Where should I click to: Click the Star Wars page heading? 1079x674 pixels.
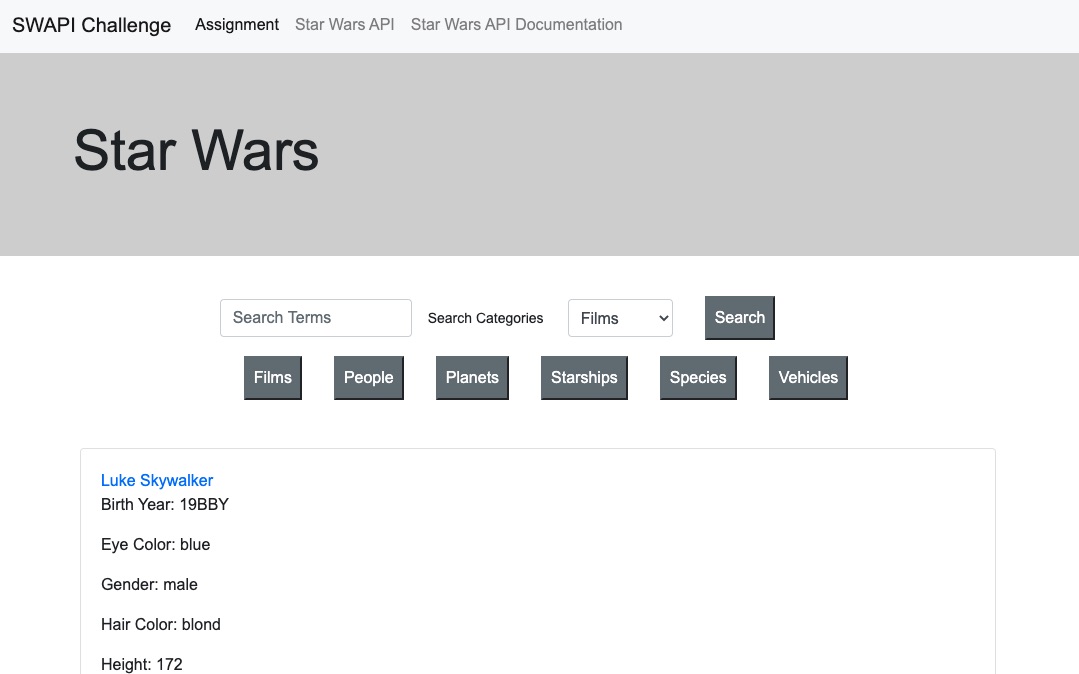tap(194, 151)
